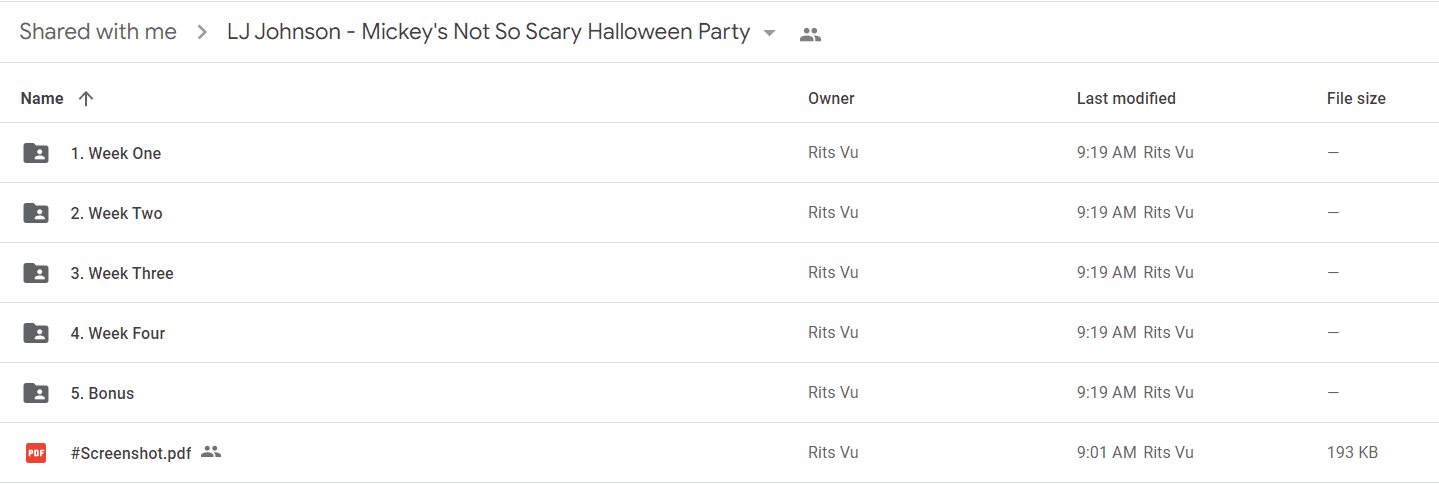This screenshot has height=484, width=1439.
Task: Click the shared folder icon for Week Two
Action: coord(36,213)
